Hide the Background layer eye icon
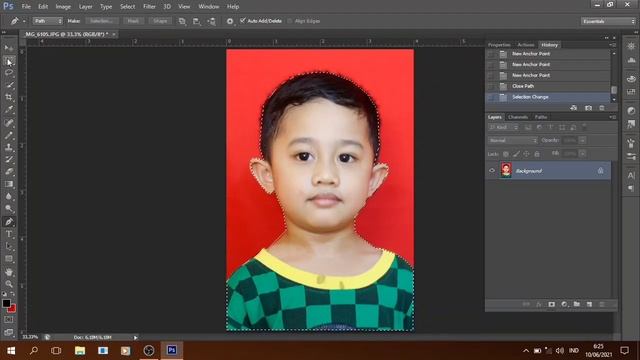The width and height of the screenshot is (640, 360). click(492, 171)
